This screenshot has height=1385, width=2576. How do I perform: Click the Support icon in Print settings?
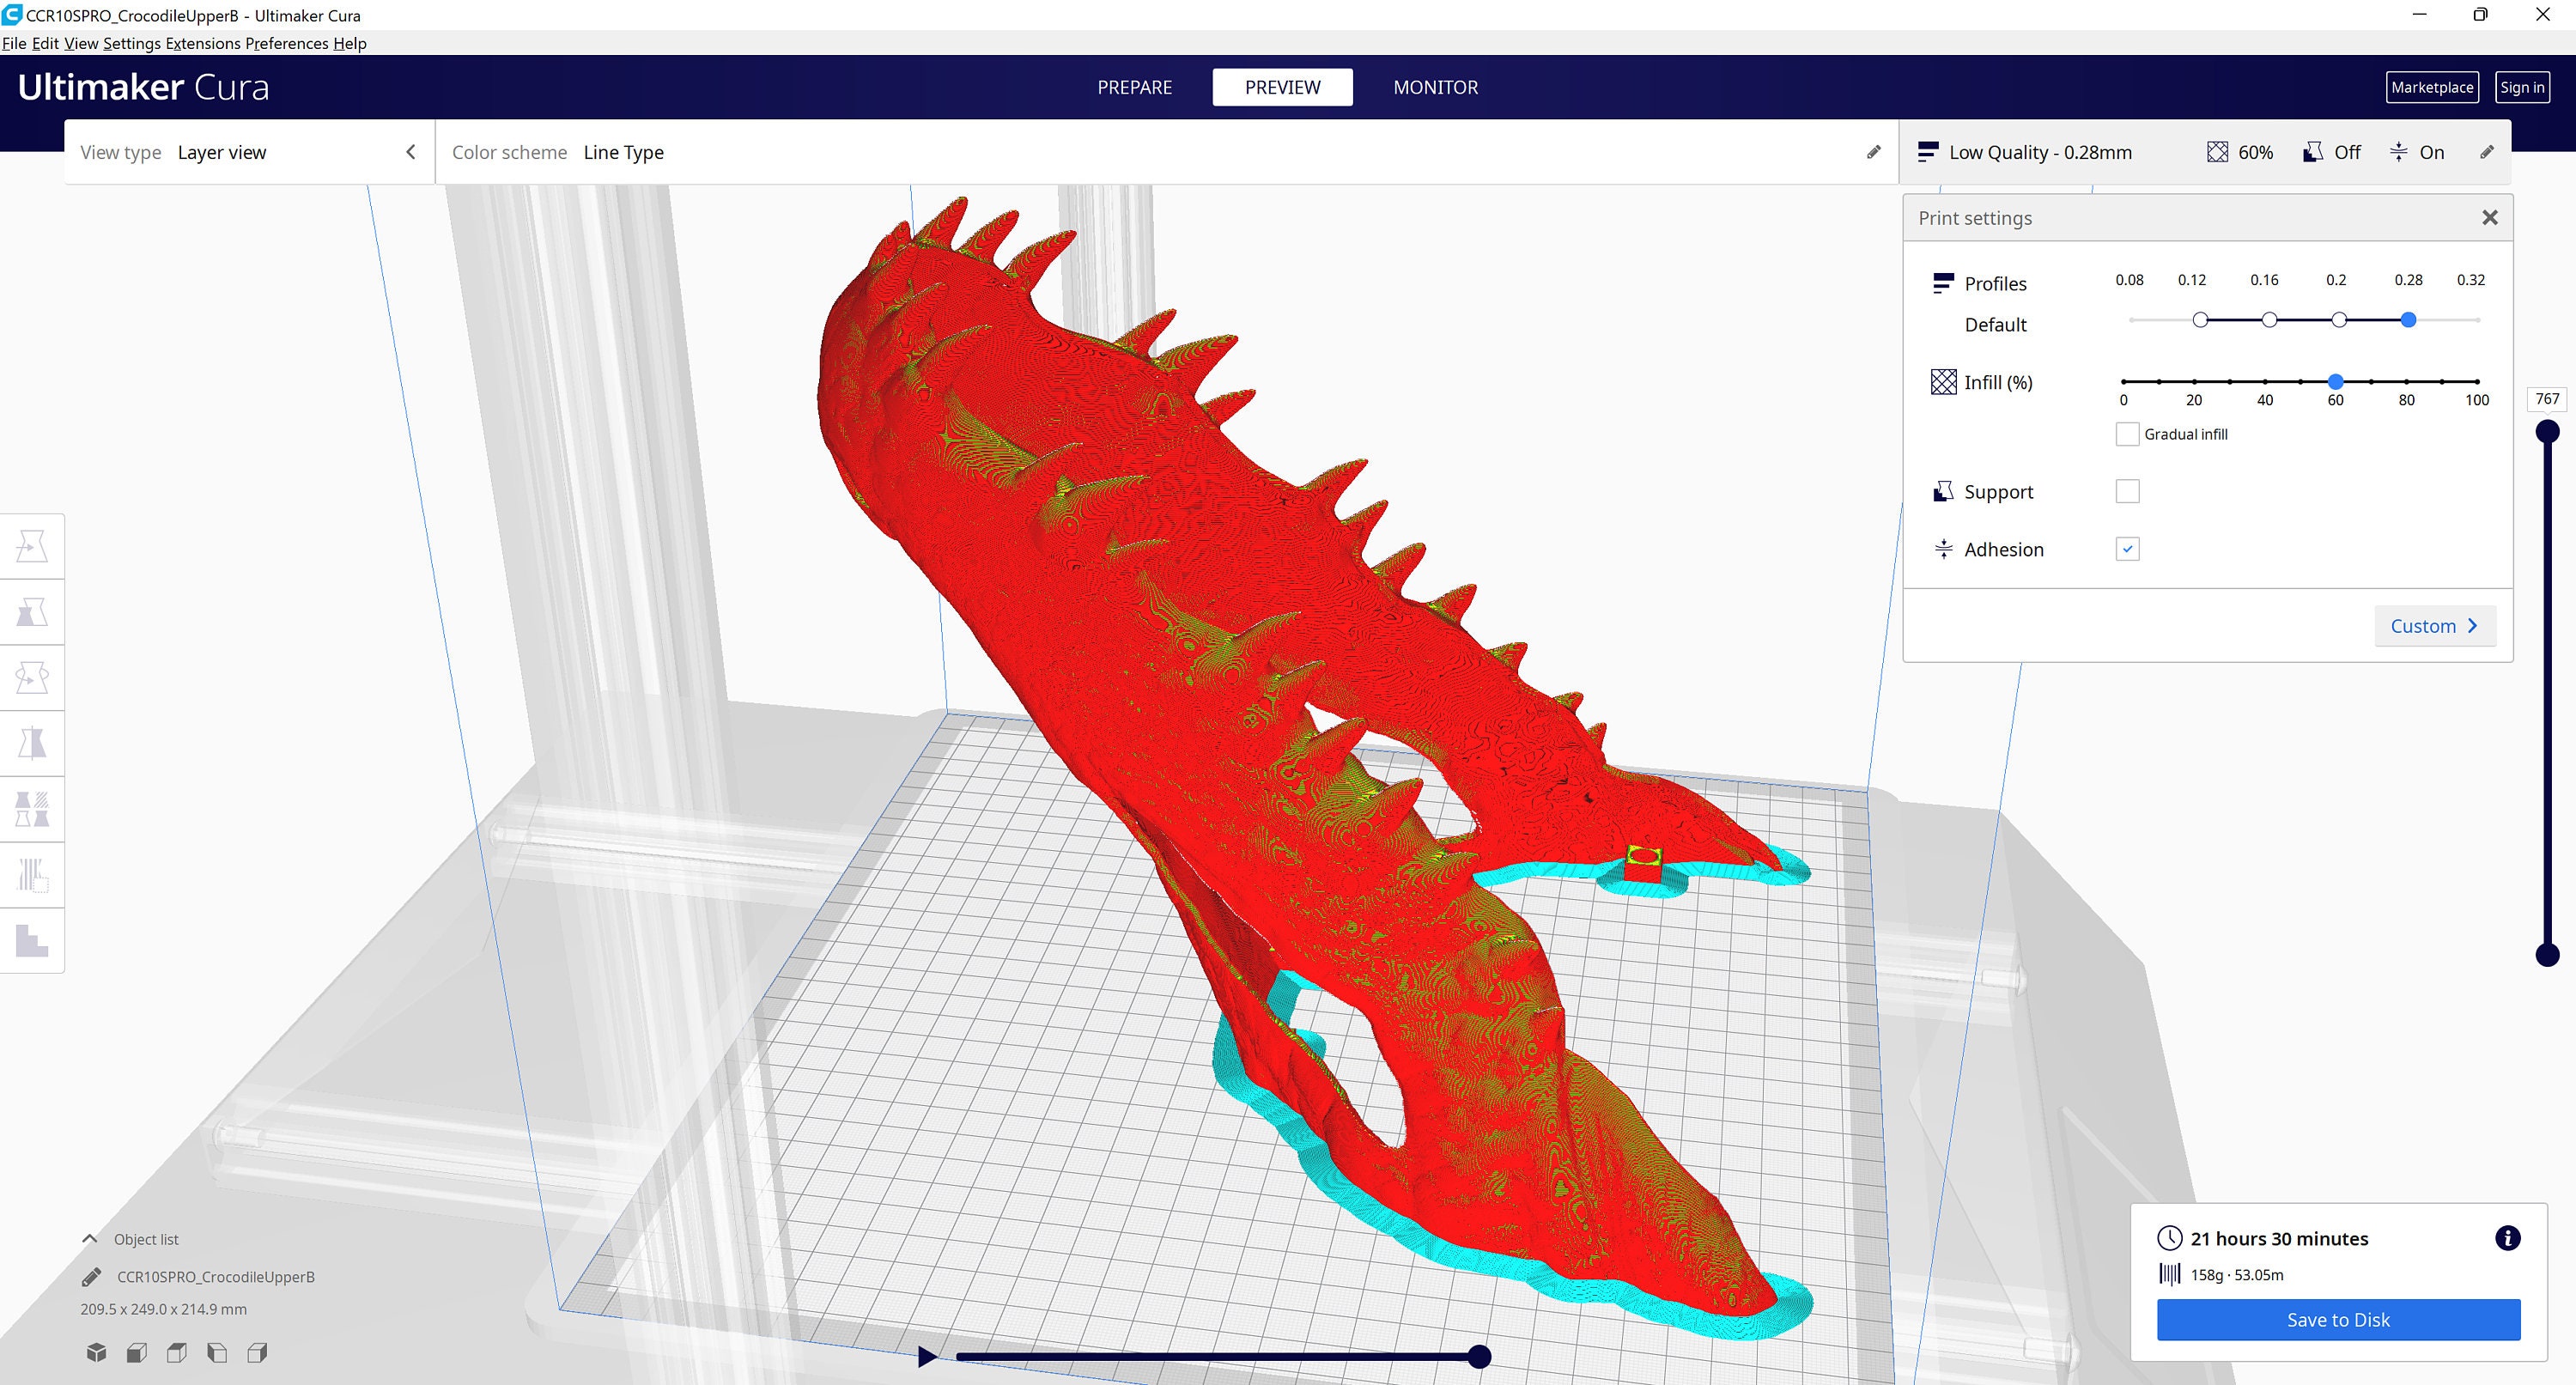(x=1943, y=491)
